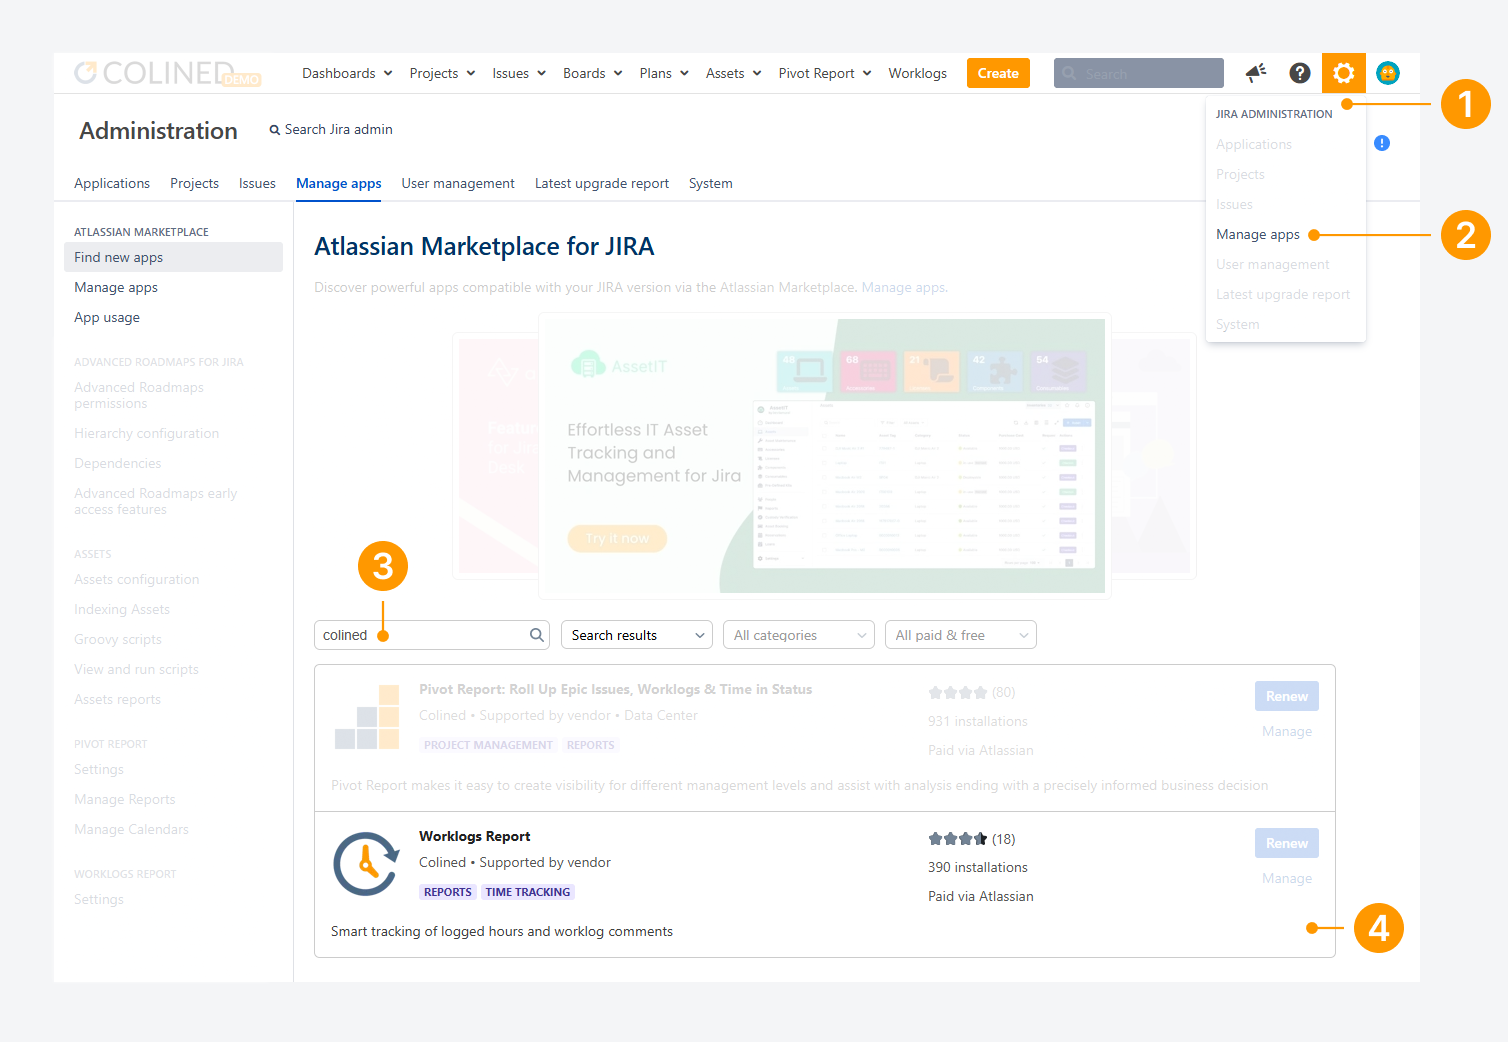This screenshot has height=1042, width=1508.
Task: Click Renew for Pivot Report
Action: [1287, 696]
